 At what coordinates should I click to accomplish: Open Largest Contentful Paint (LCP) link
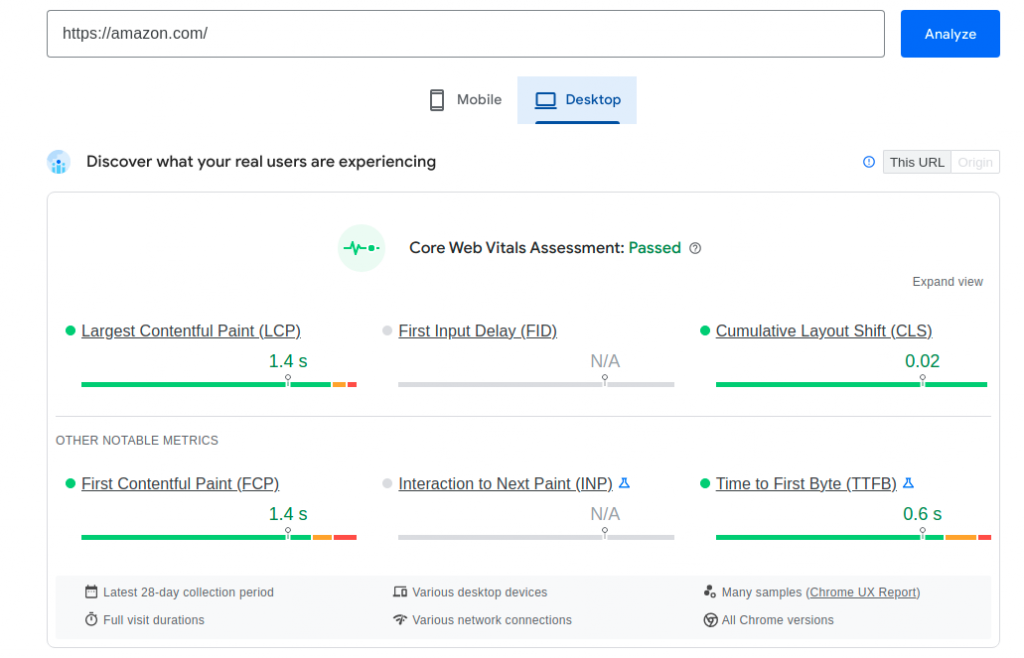(x=191, y=331)
